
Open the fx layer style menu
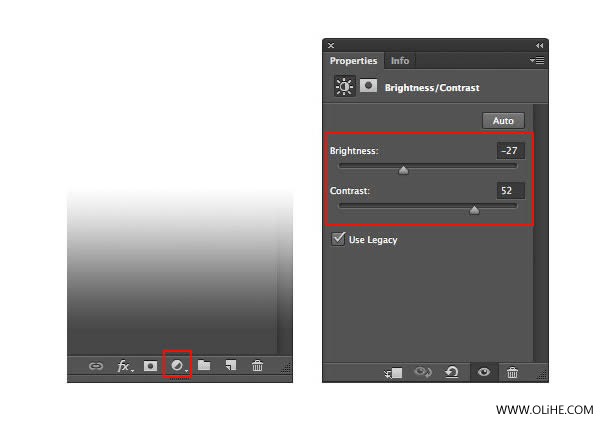[125, 366]
